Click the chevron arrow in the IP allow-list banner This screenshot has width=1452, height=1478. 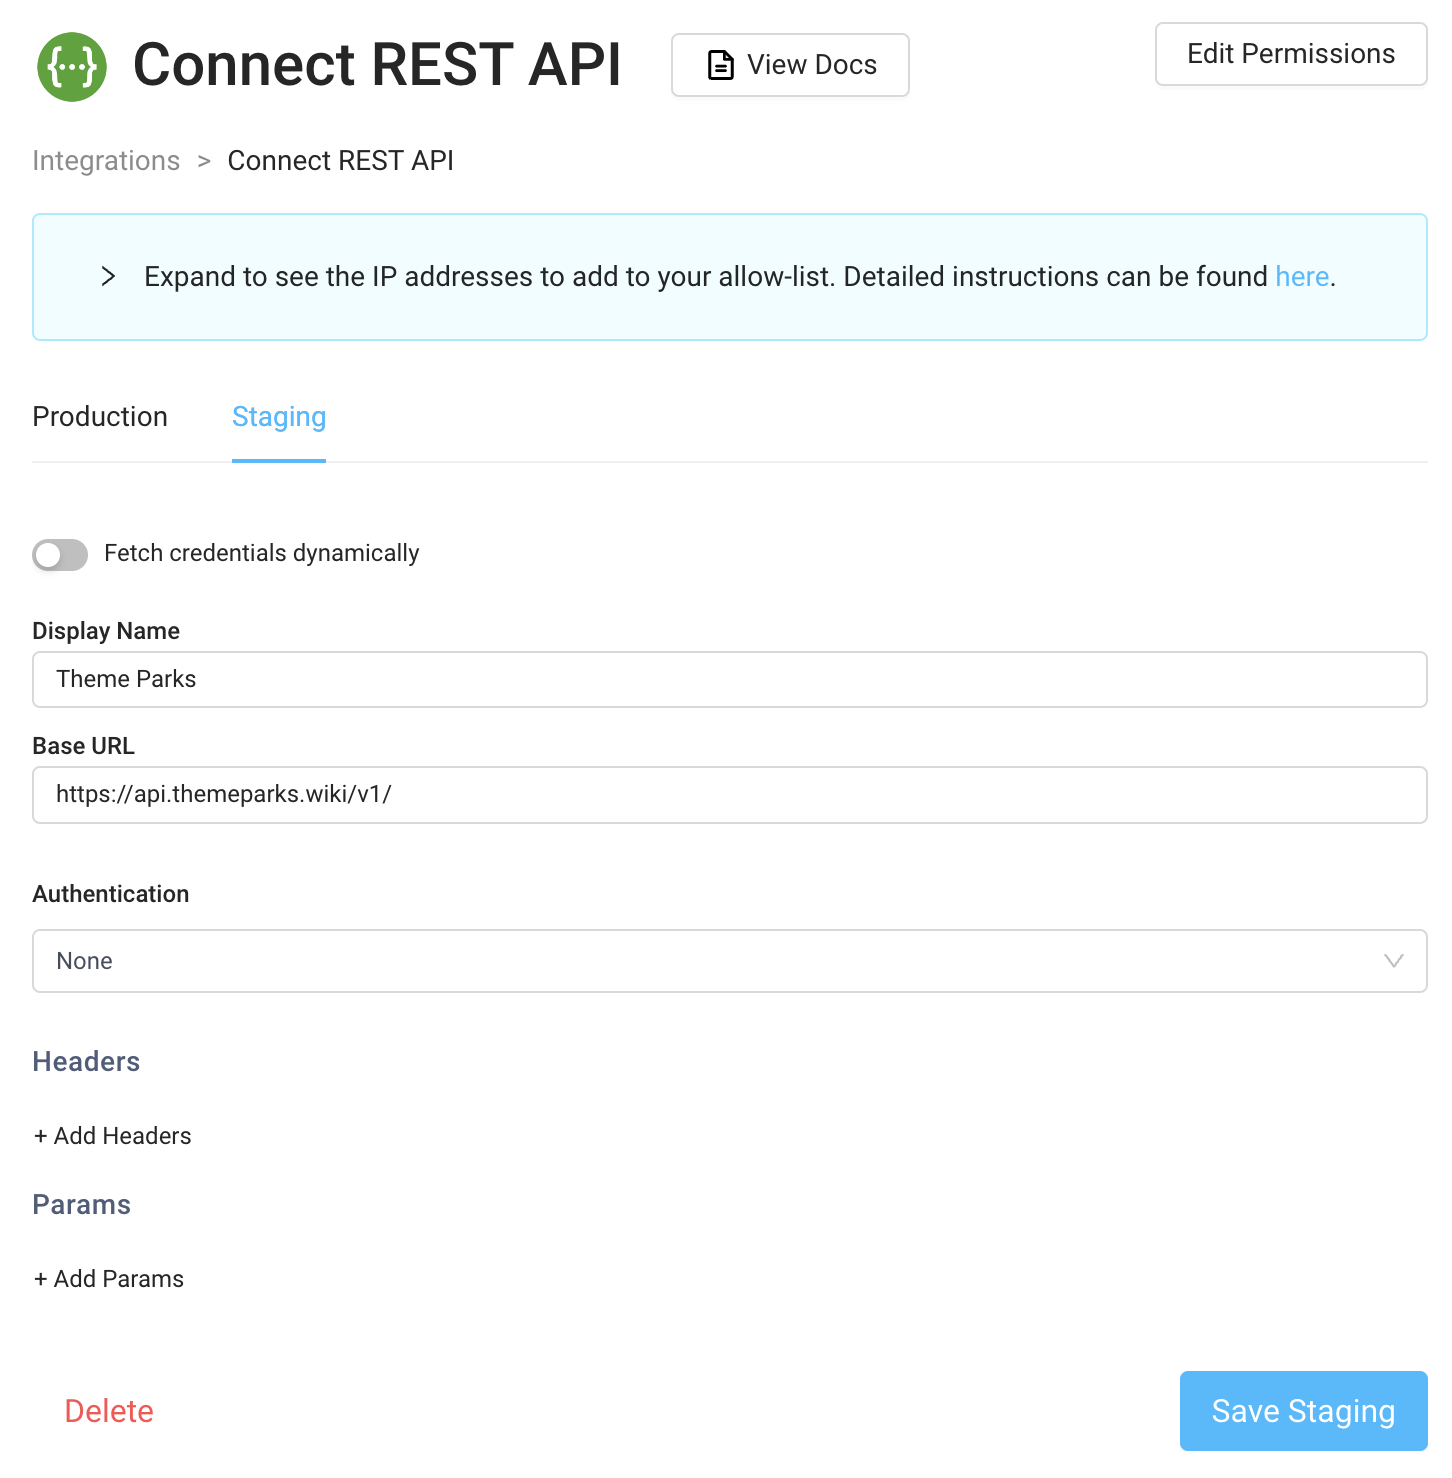107,277
